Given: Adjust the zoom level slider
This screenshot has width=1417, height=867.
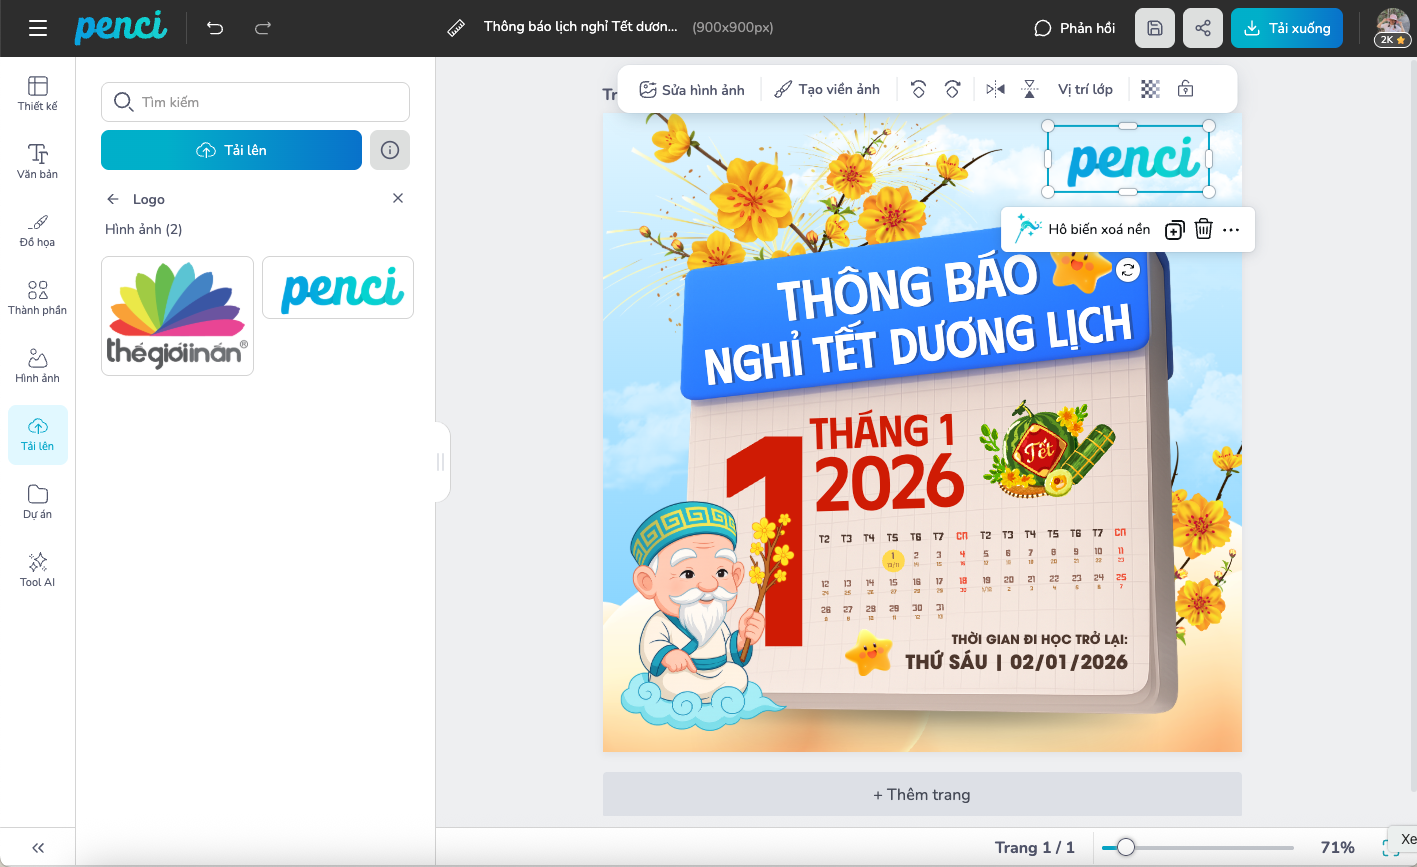Looking at the screenshot, I should [x=1126, y=848].
